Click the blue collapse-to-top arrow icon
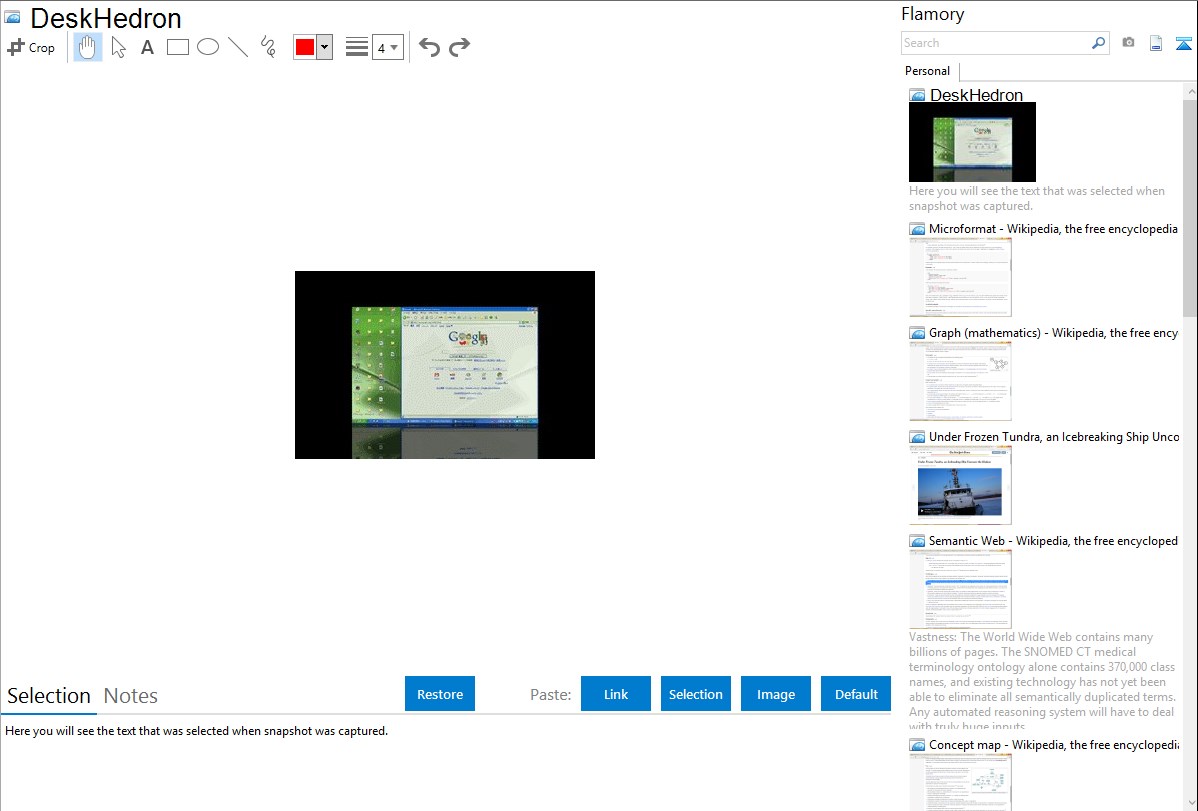Viewport: 1198px width, 811px height. (1184, 43)
